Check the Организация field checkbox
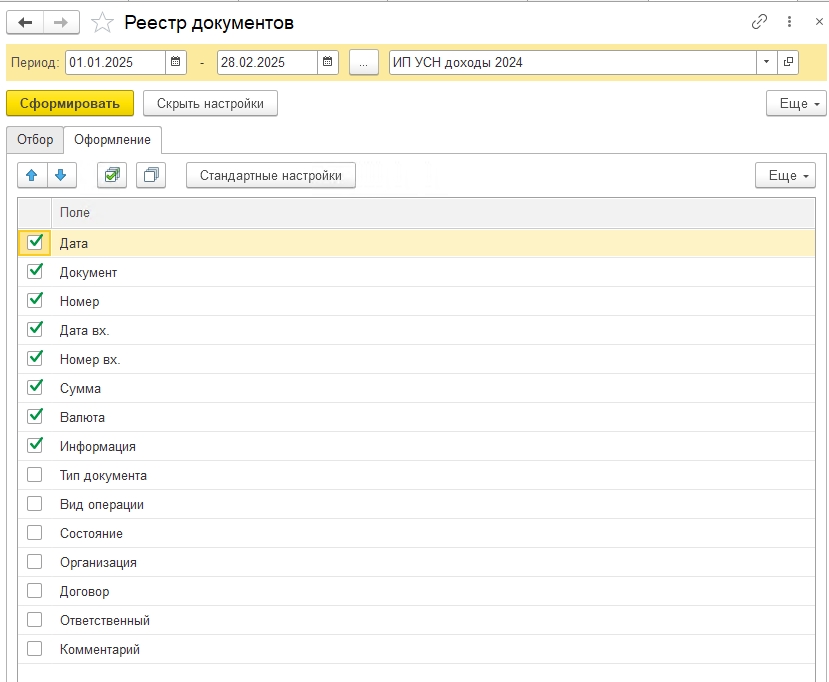The width and height of the screenshot is (829, 682). click(x=35, y=562)
